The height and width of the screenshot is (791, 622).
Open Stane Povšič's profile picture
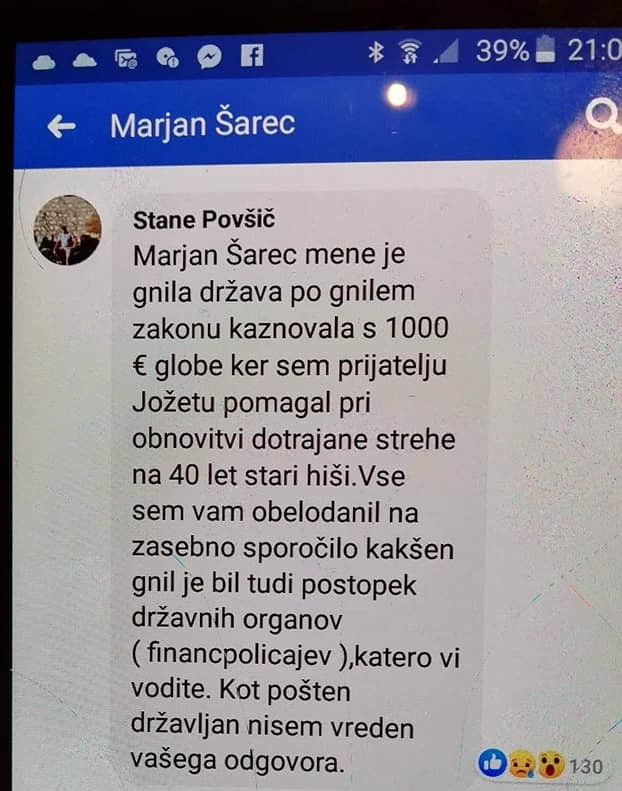67,230
